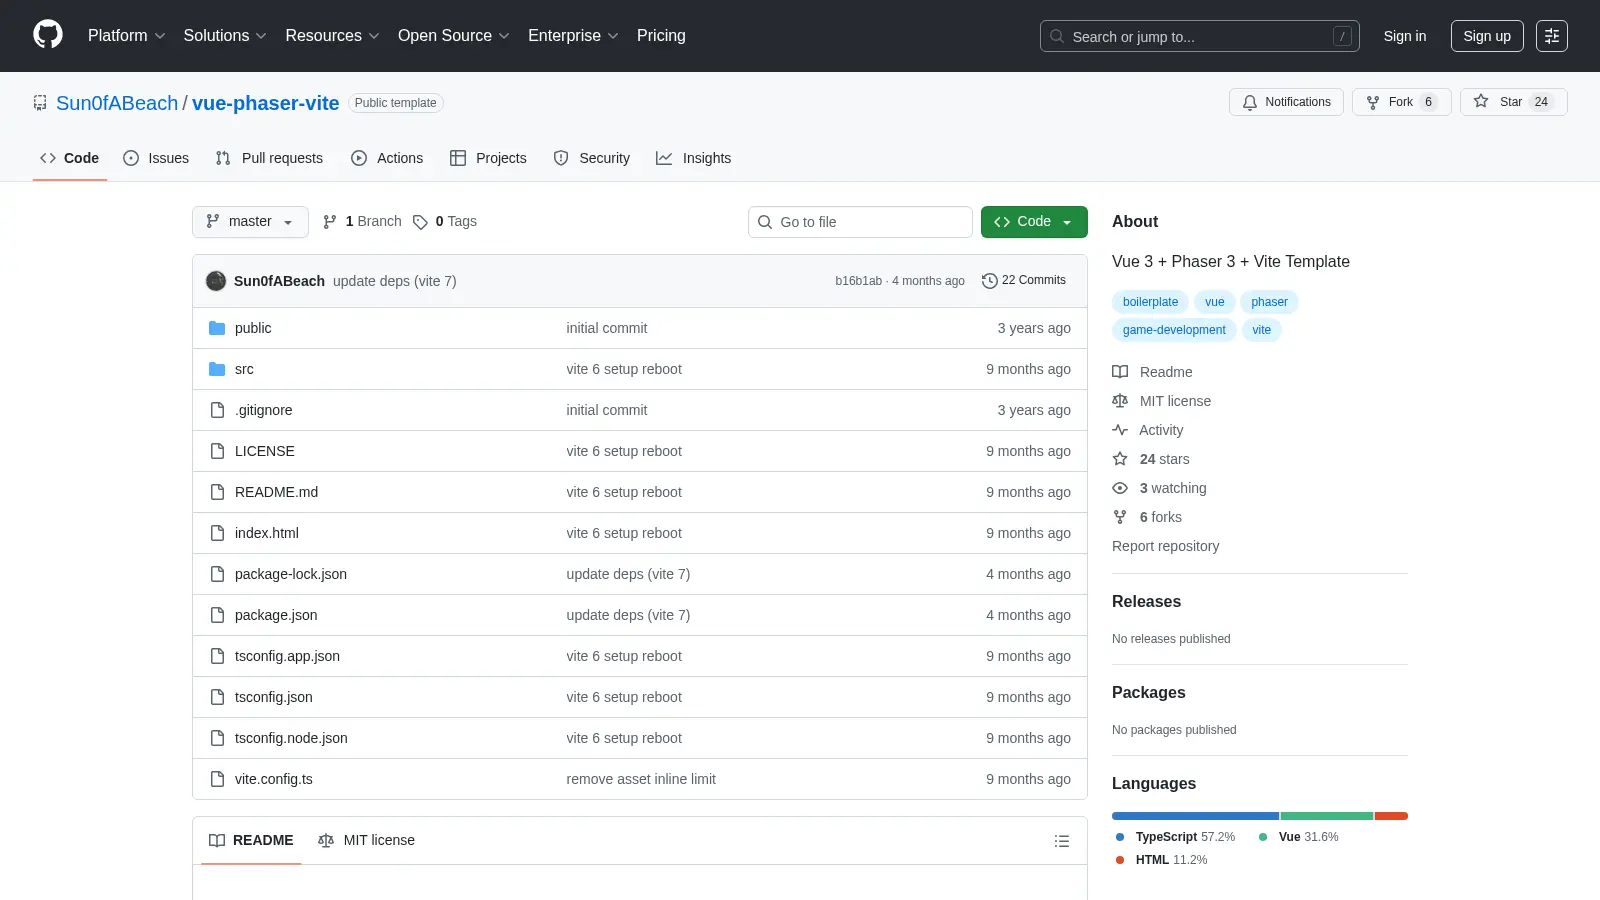
Task: Open the GitHub homepage logo
Action: [48, 35]
